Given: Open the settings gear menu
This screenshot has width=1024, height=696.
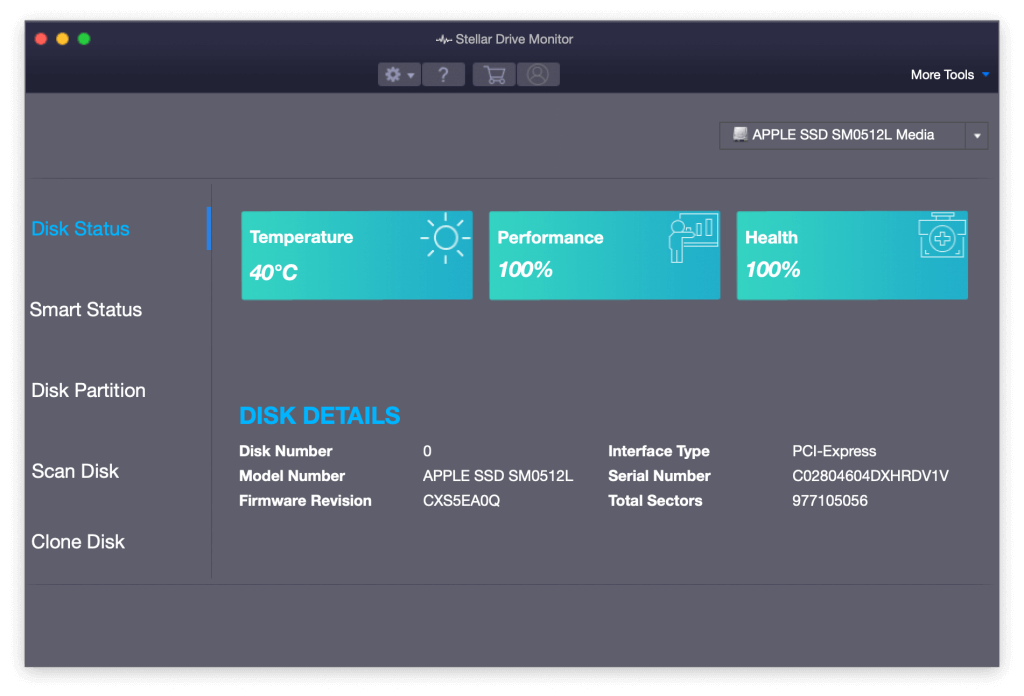Looking at the screenshot, I should pos(398,74).
